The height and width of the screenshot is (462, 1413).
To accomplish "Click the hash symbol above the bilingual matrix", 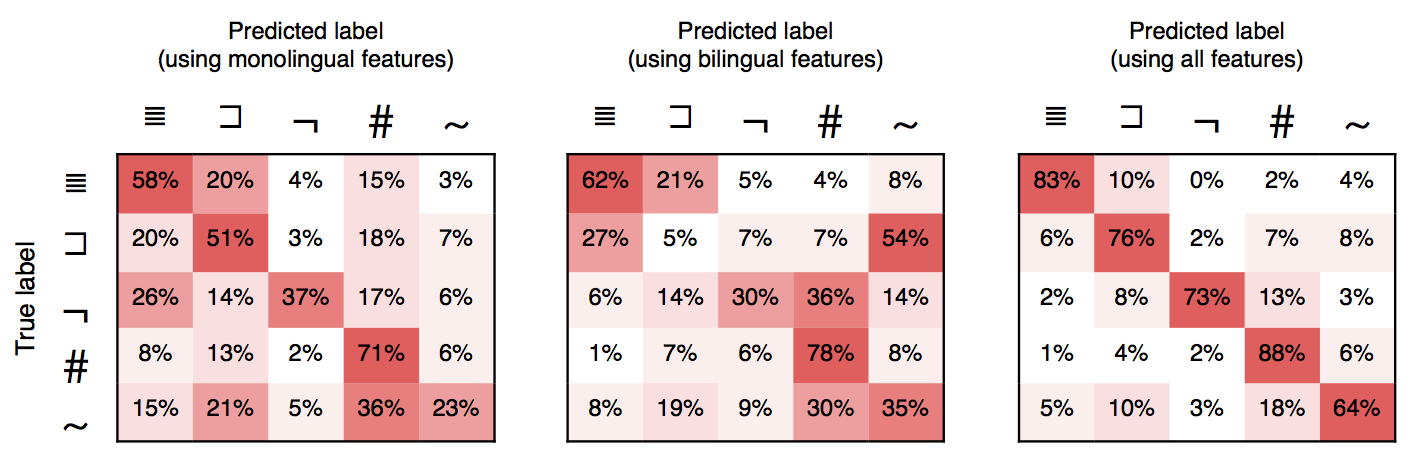I will click(830, 122).
